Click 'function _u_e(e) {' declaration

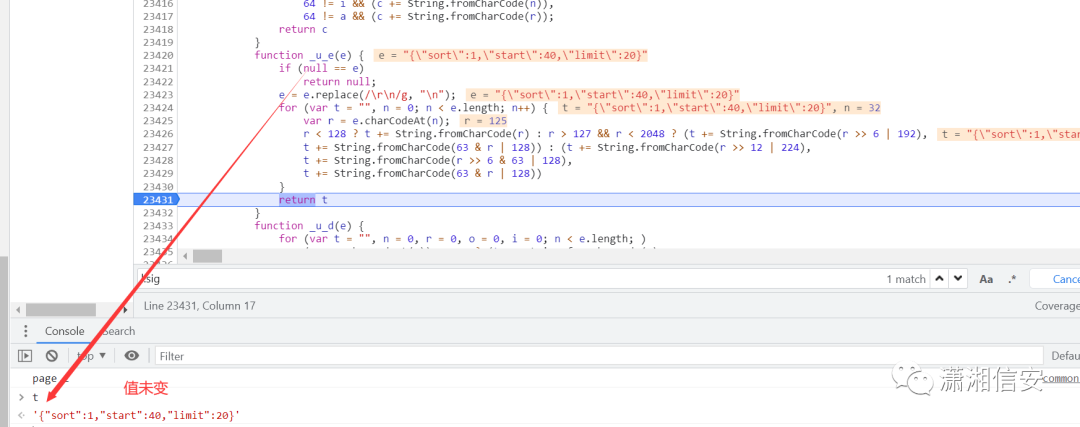309,56
